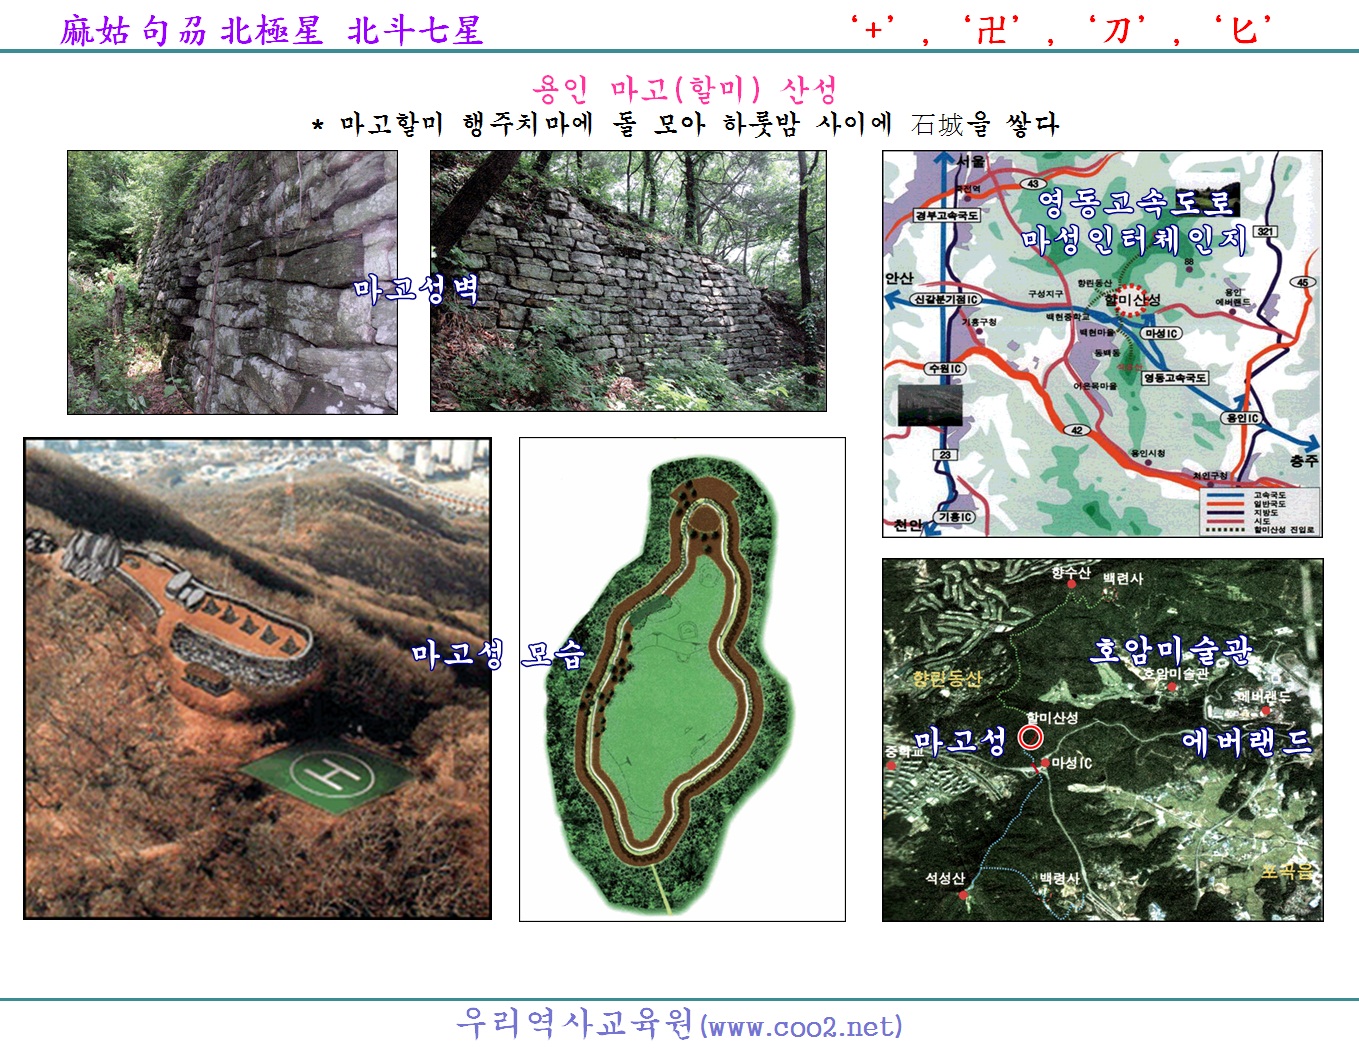Click the route 45 shield on road map
This screenshot has width=1359, height=1049.
click(x=1302, y=282)
